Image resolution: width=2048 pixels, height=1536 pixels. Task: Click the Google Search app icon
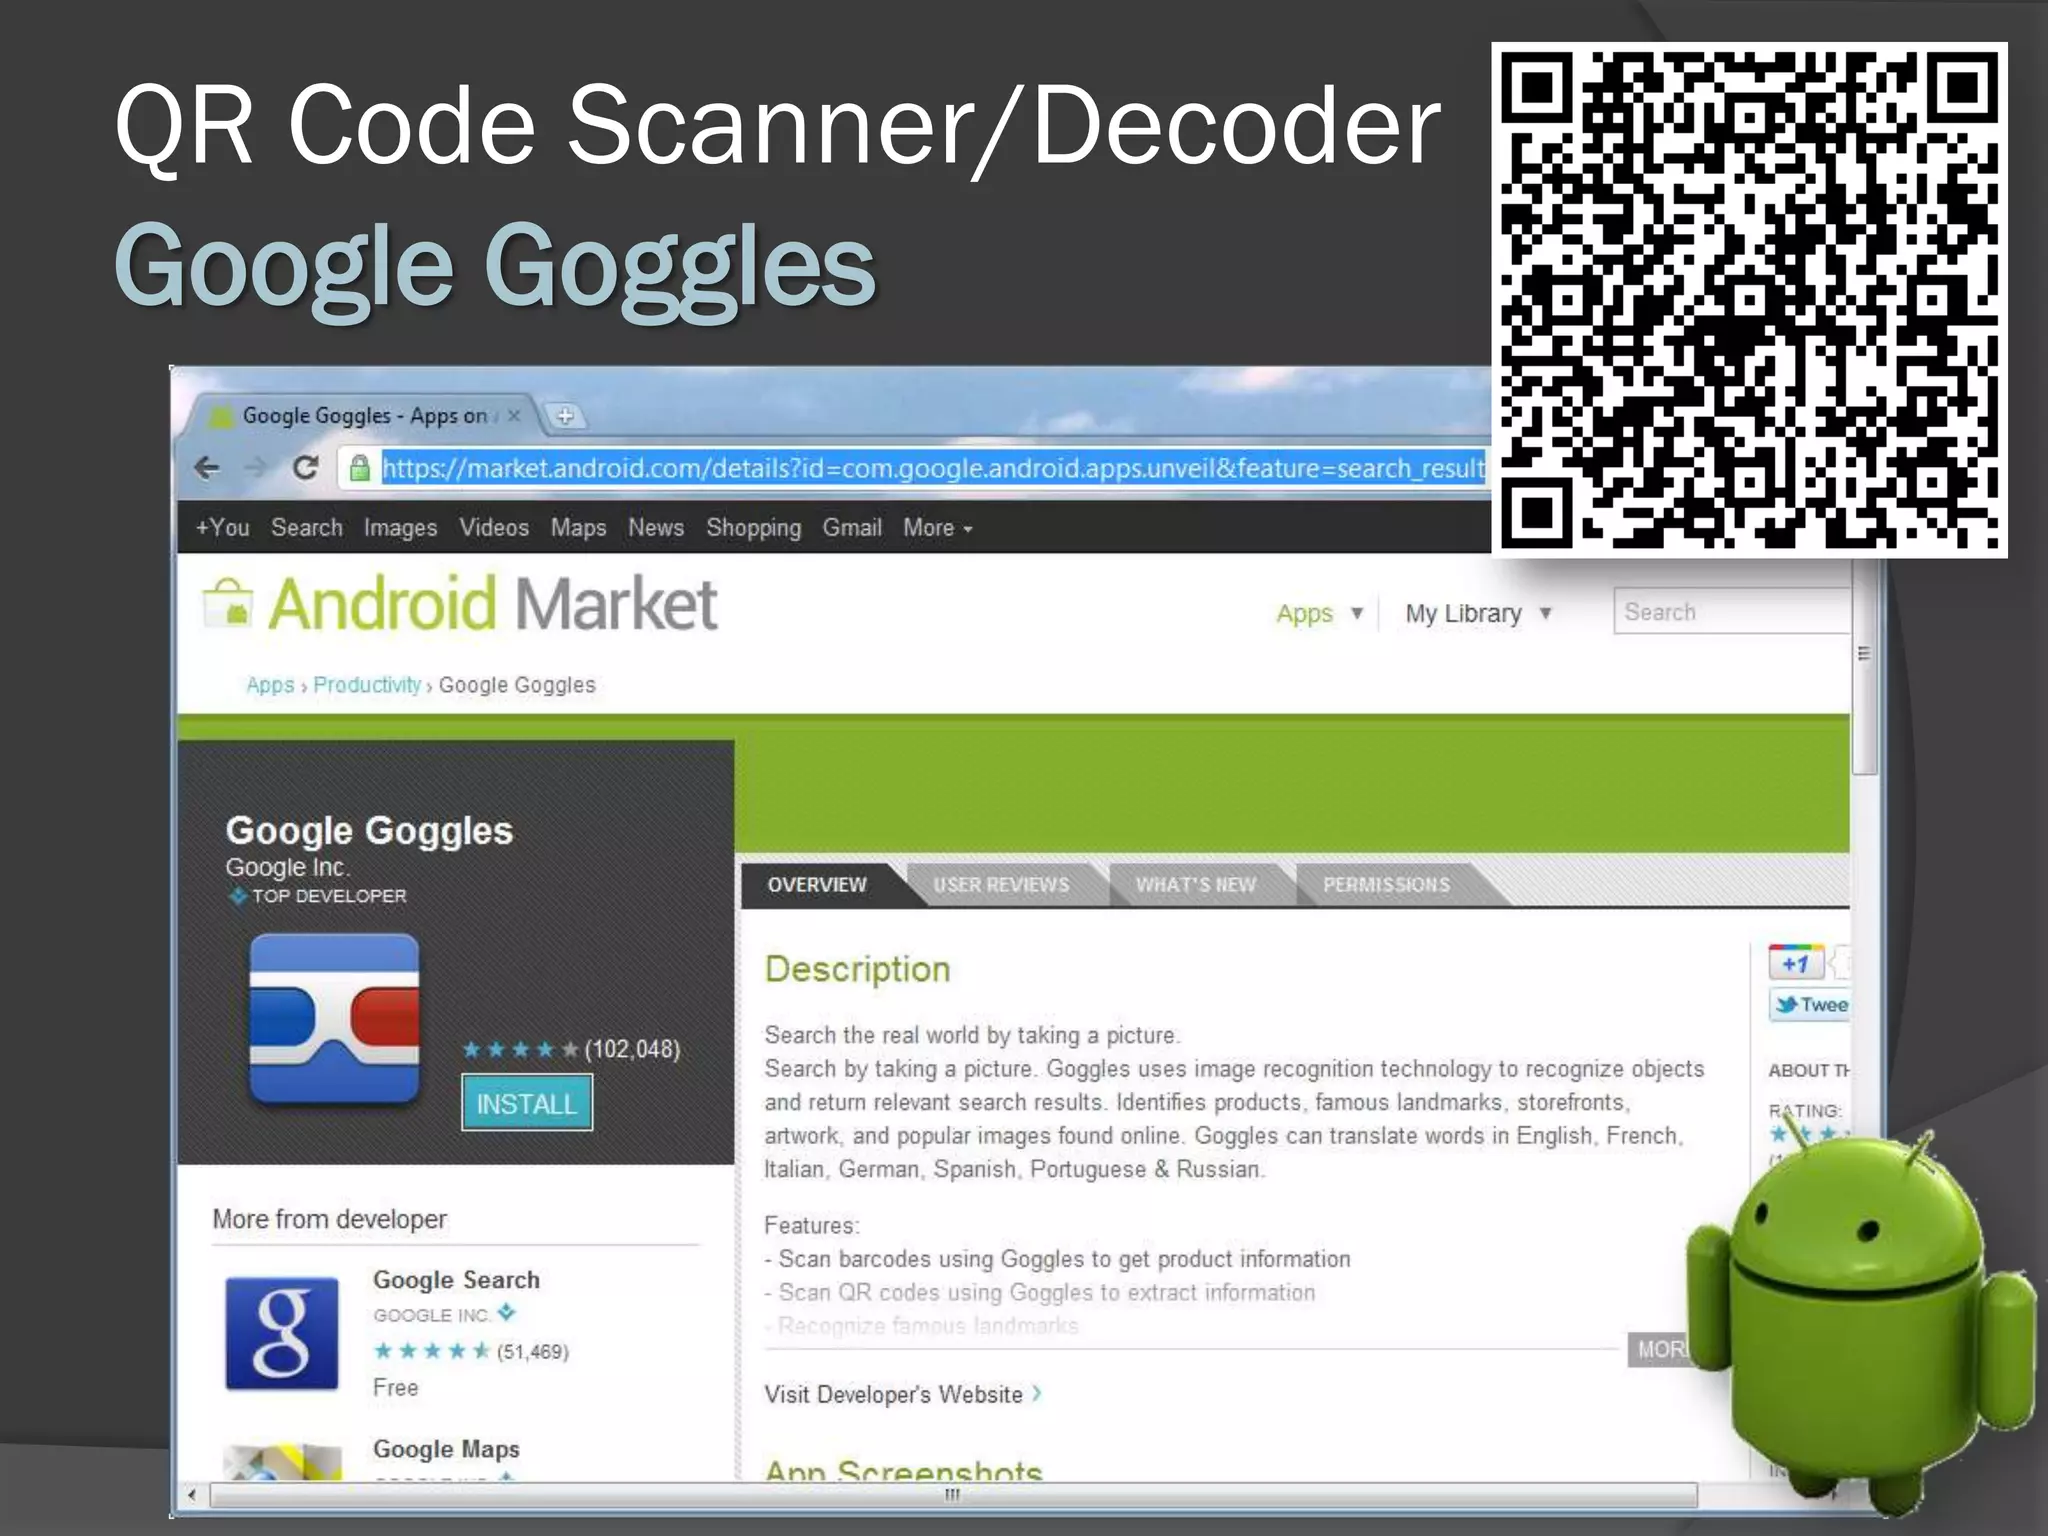(x=282, y=1333)
